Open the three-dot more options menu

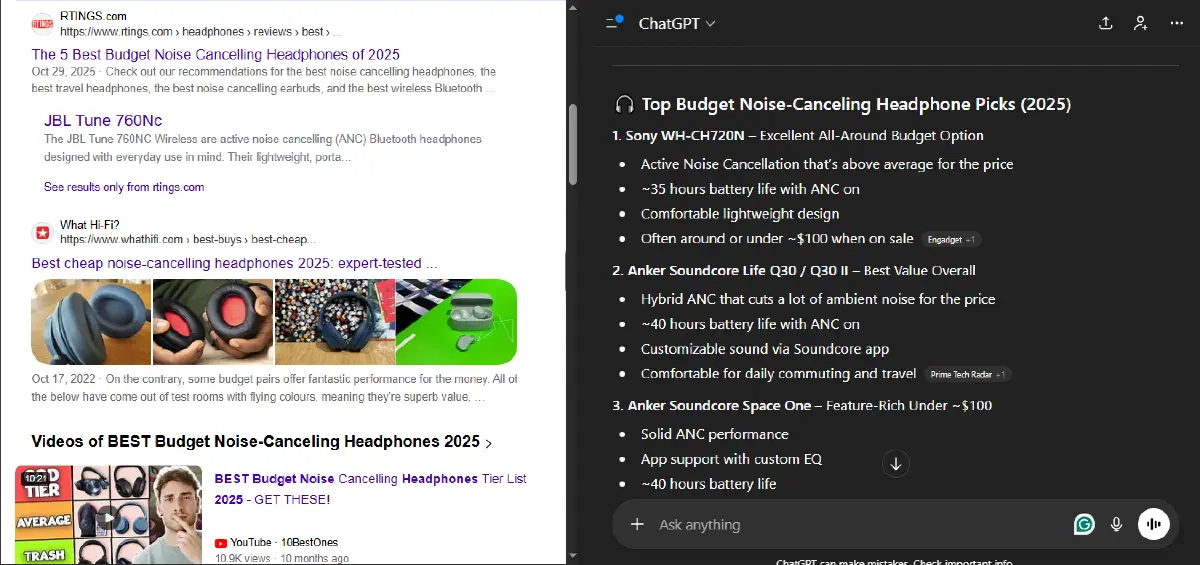(1175, 23)
